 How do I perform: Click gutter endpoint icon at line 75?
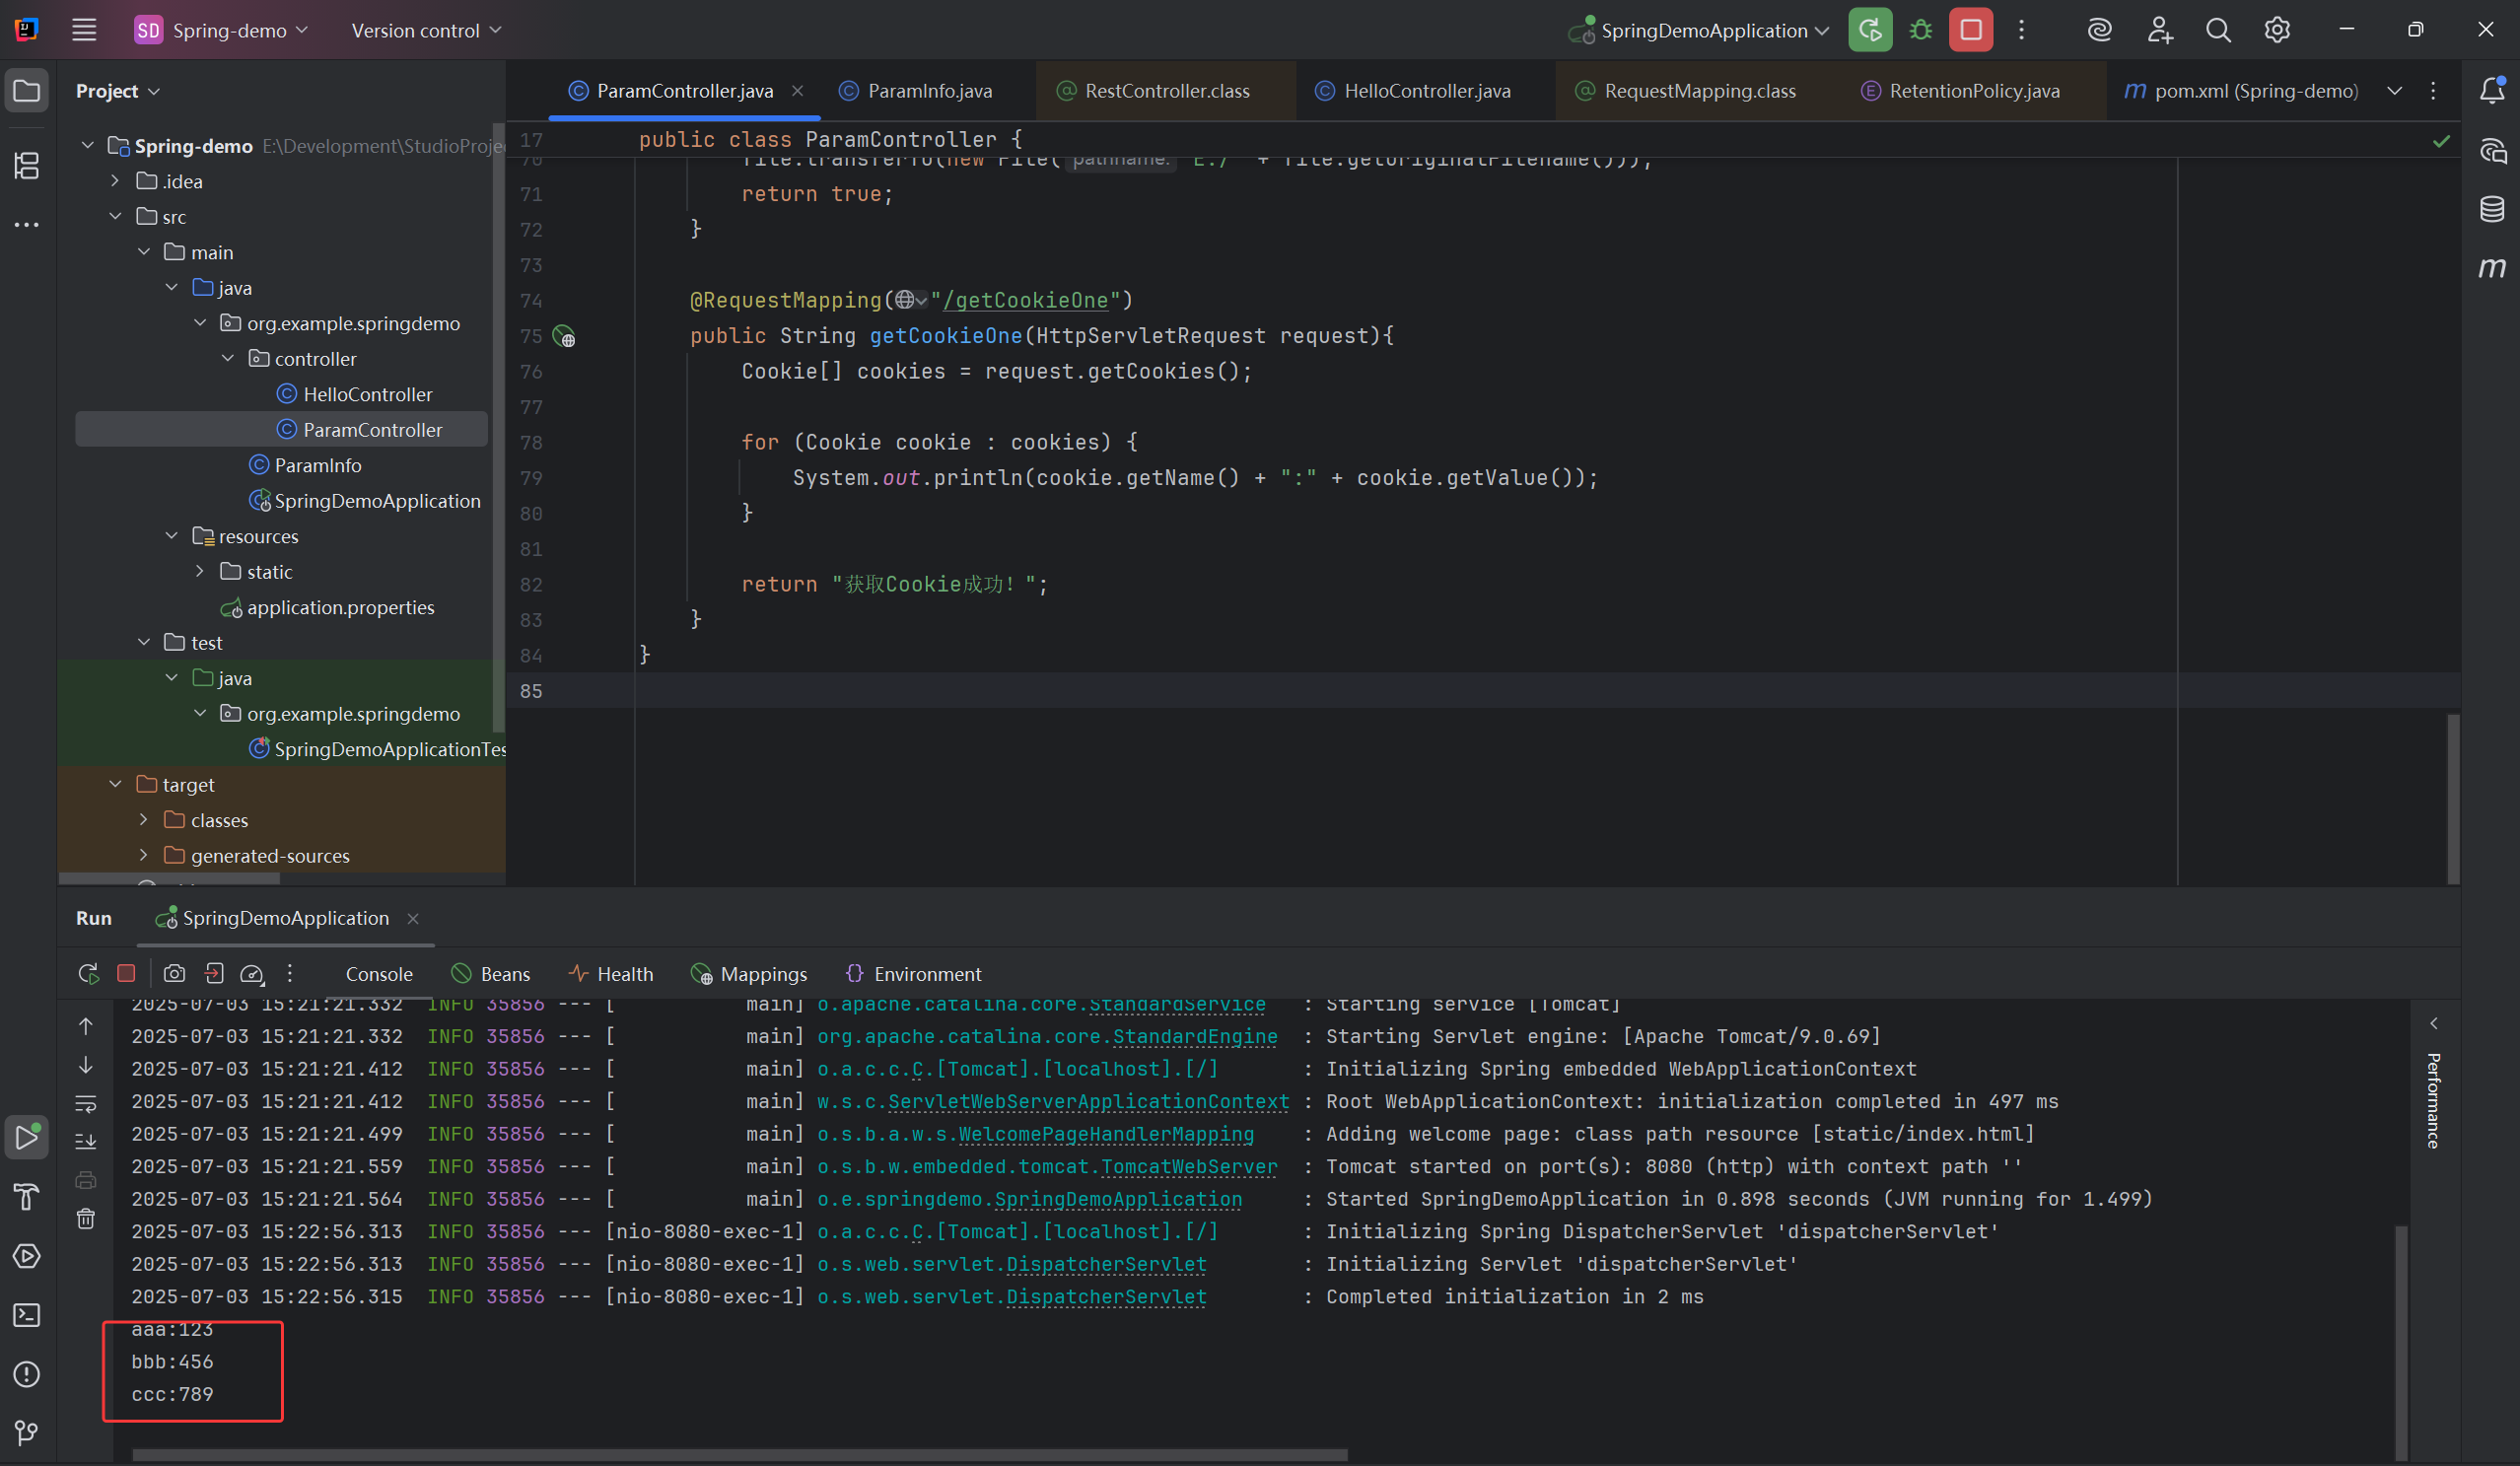tap(564, 336)
